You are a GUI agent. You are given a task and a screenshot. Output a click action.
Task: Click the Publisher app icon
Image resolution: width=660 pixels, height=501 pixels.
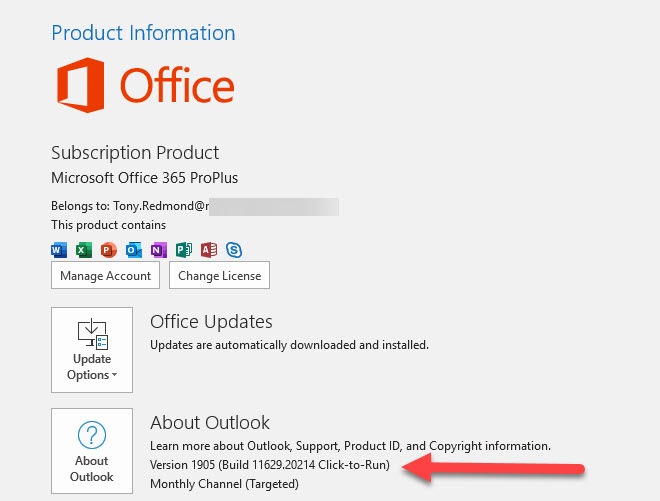pyautogui.click(x=184, y=250)
